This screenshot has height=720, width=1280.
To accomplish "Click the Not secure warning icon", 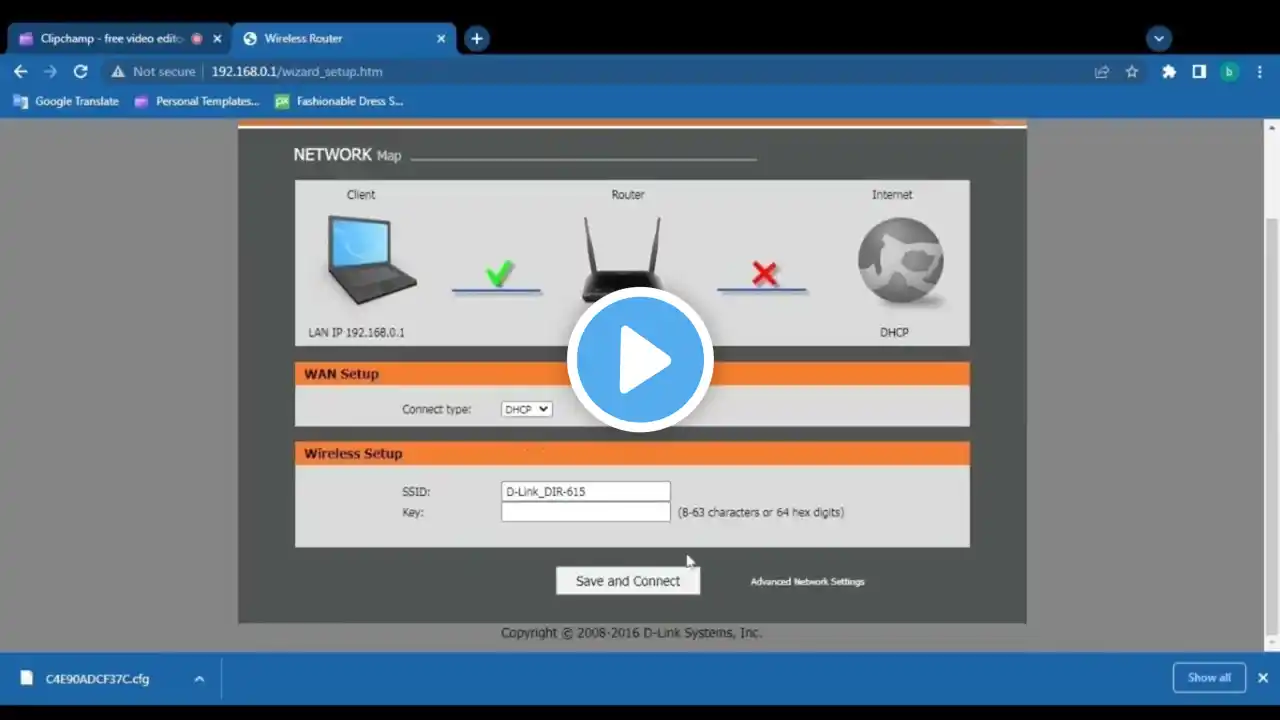I will tap(118, 71).
